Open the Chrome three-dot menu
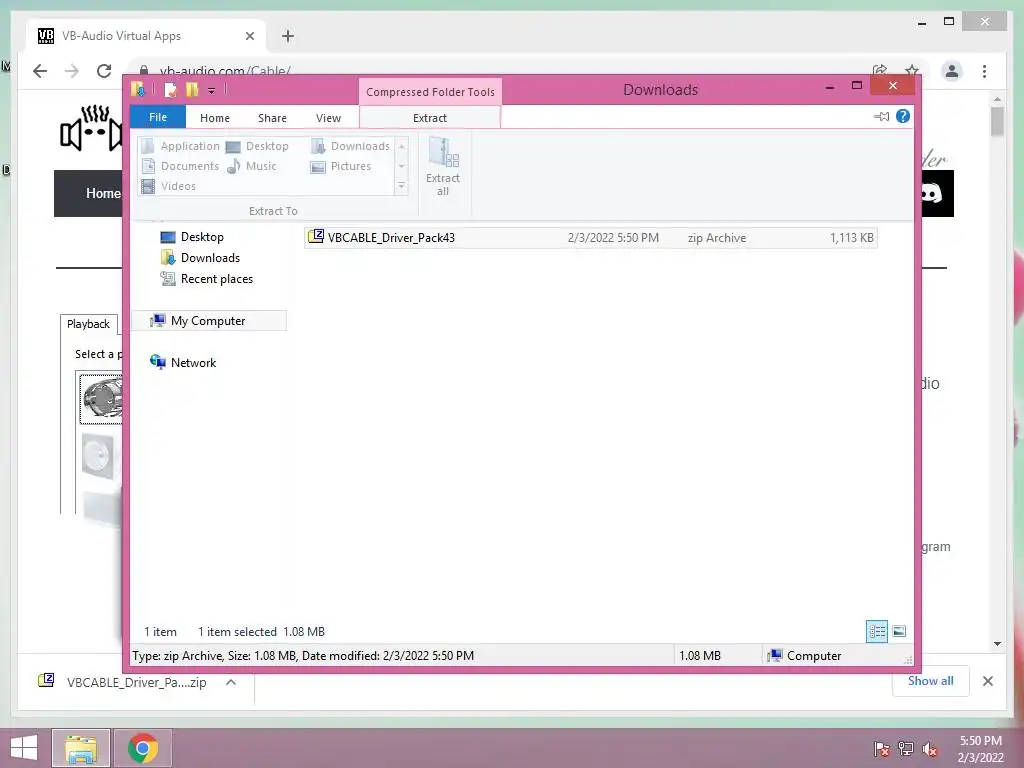The height and width of the screenshot is (768, 1024). [x=984, y=71]
